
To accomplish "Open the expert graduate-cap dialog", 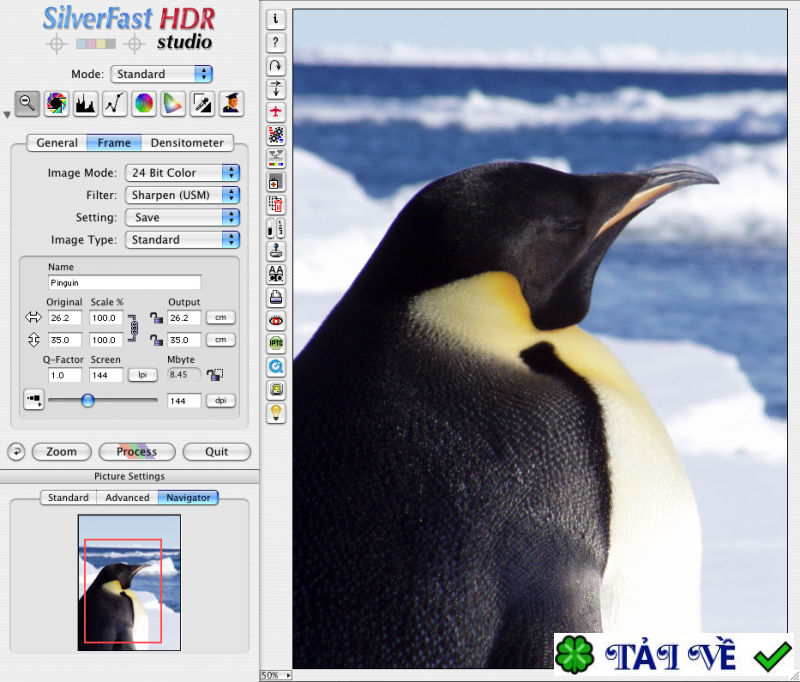I will [x=231, y=102].
